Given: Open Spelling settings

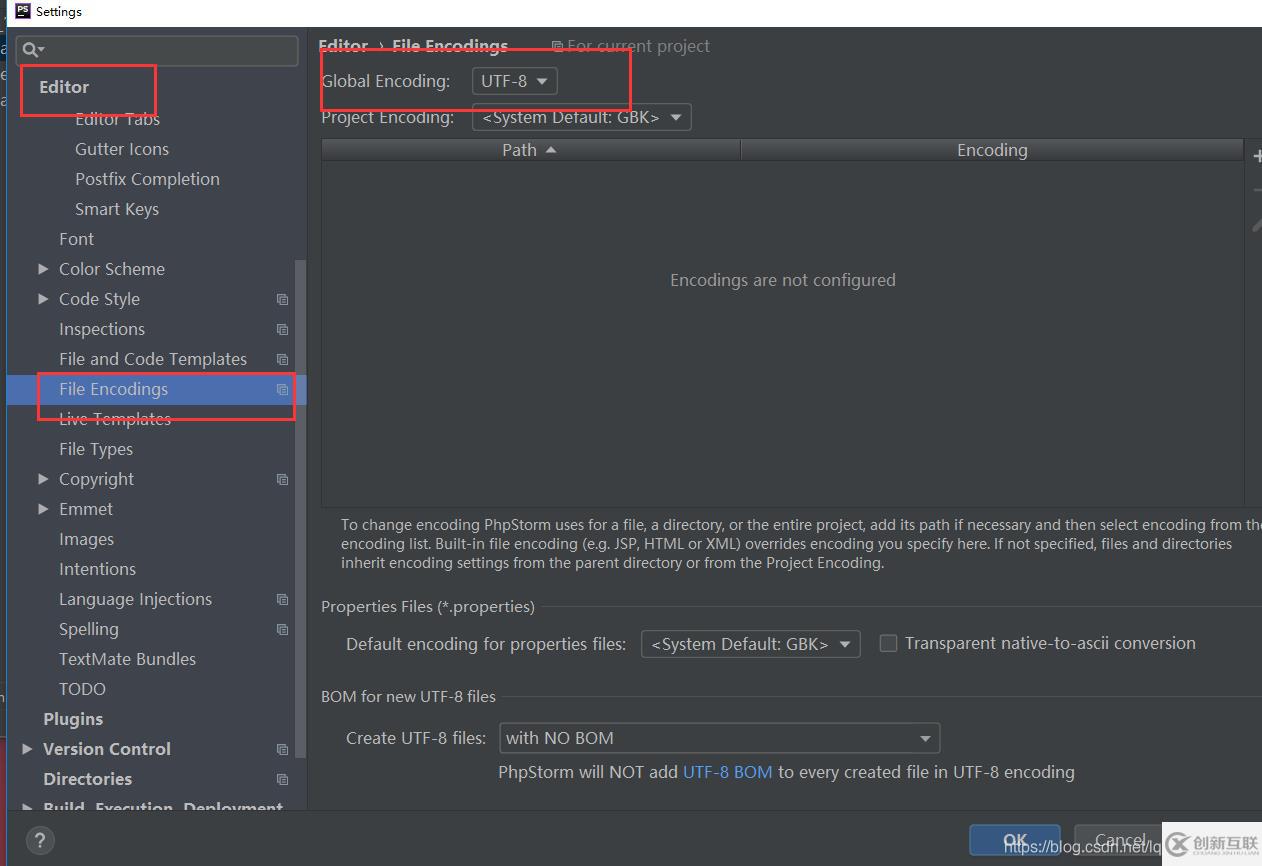Looking at the screenshot, I should [88, 629].
